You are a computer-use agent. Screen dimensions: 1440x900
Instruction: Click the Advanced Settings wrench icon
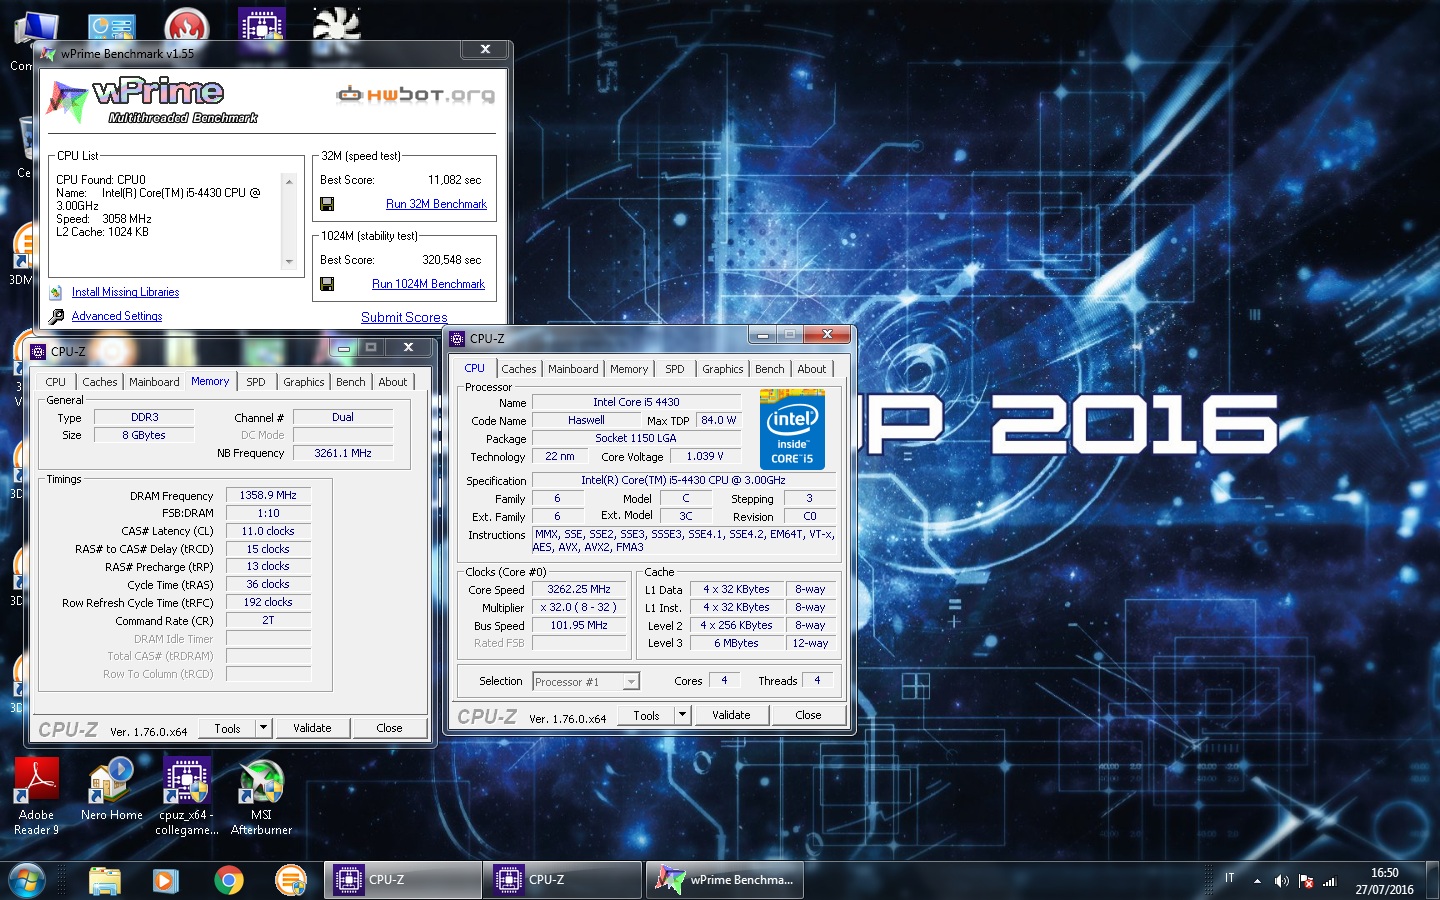56,316
